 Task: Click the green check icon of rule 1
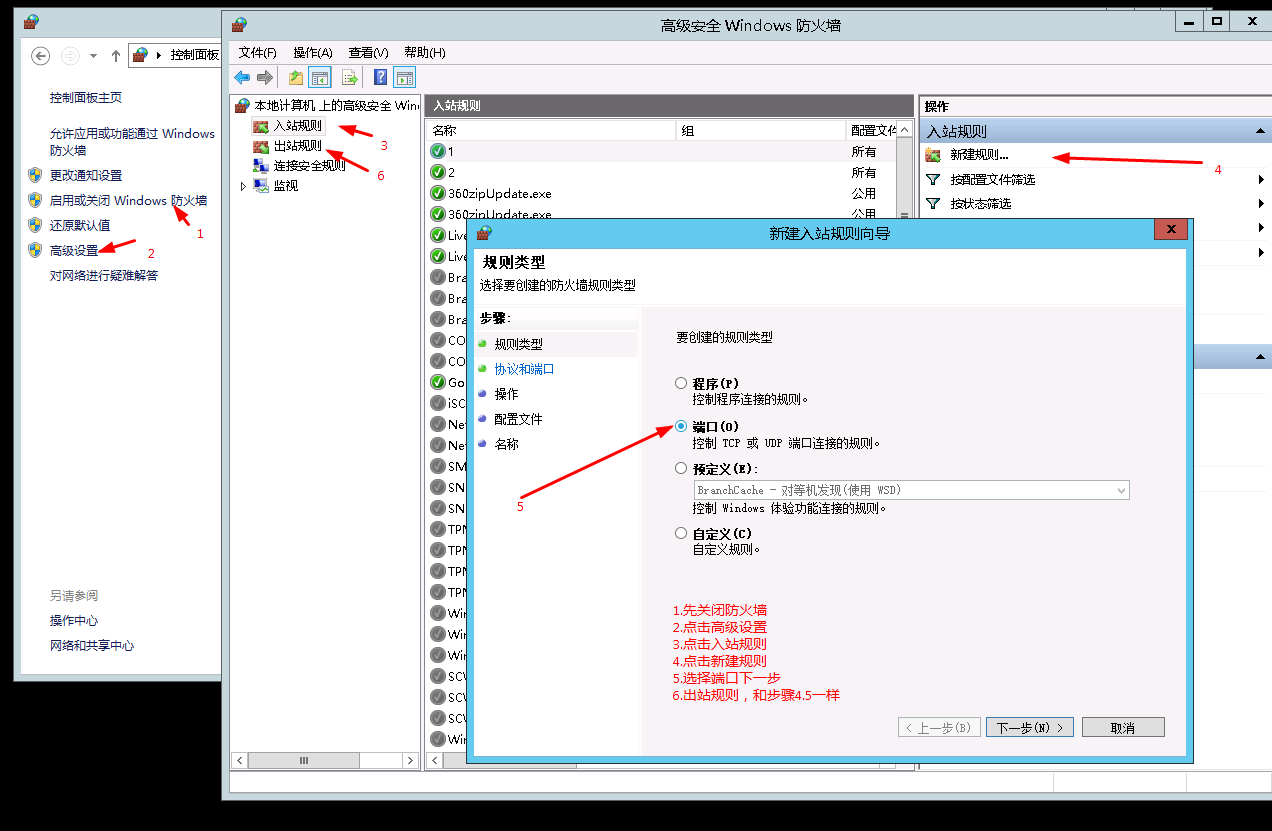tap(438, 151)
